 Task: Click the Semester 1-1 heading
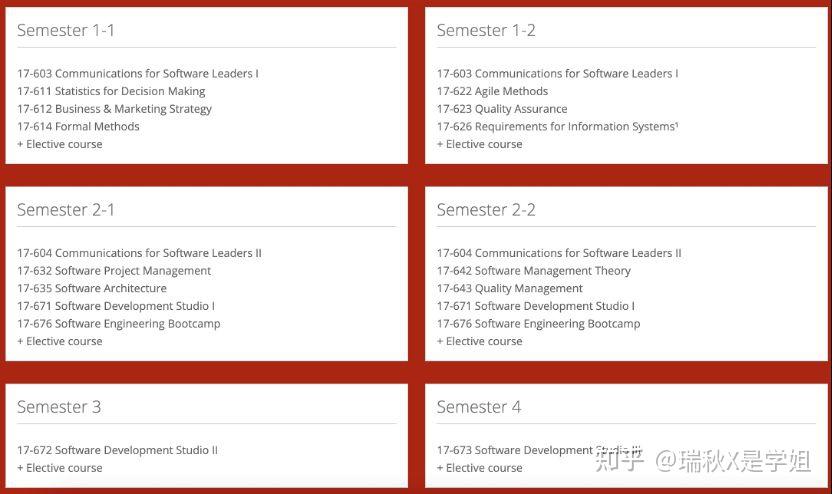66,31
